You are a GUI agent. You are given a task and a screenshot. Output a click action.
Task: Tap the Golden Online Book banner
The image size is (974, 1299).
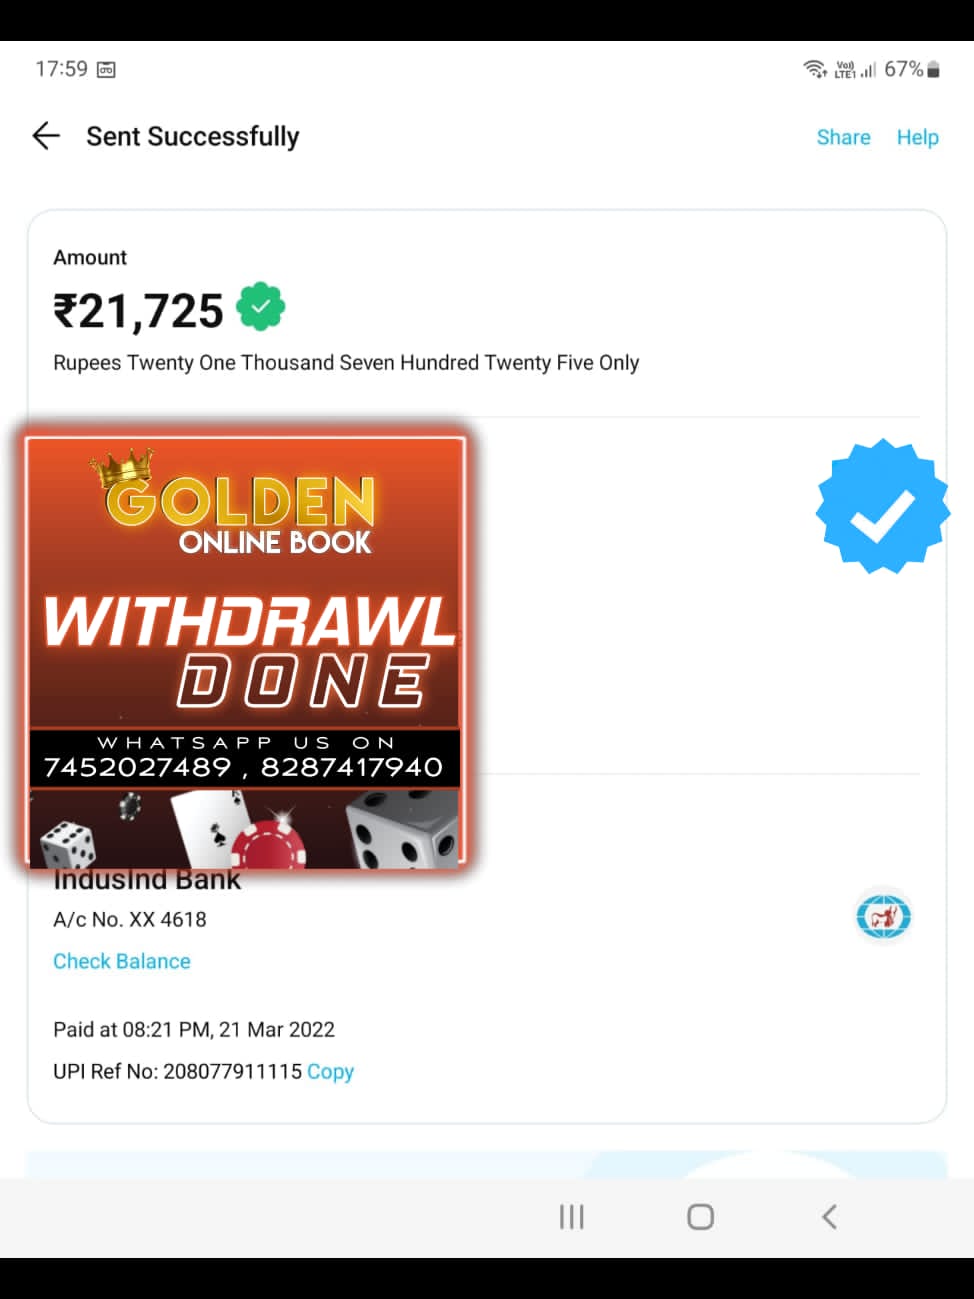pos(245,650)
